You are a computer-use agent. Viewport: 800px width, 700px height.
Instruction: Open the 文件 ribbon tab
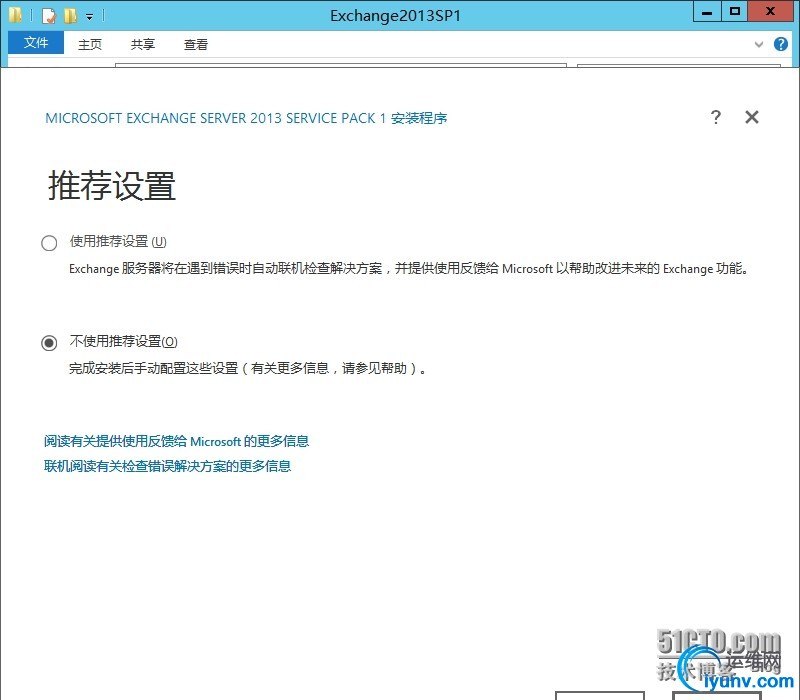coord(36,43)
